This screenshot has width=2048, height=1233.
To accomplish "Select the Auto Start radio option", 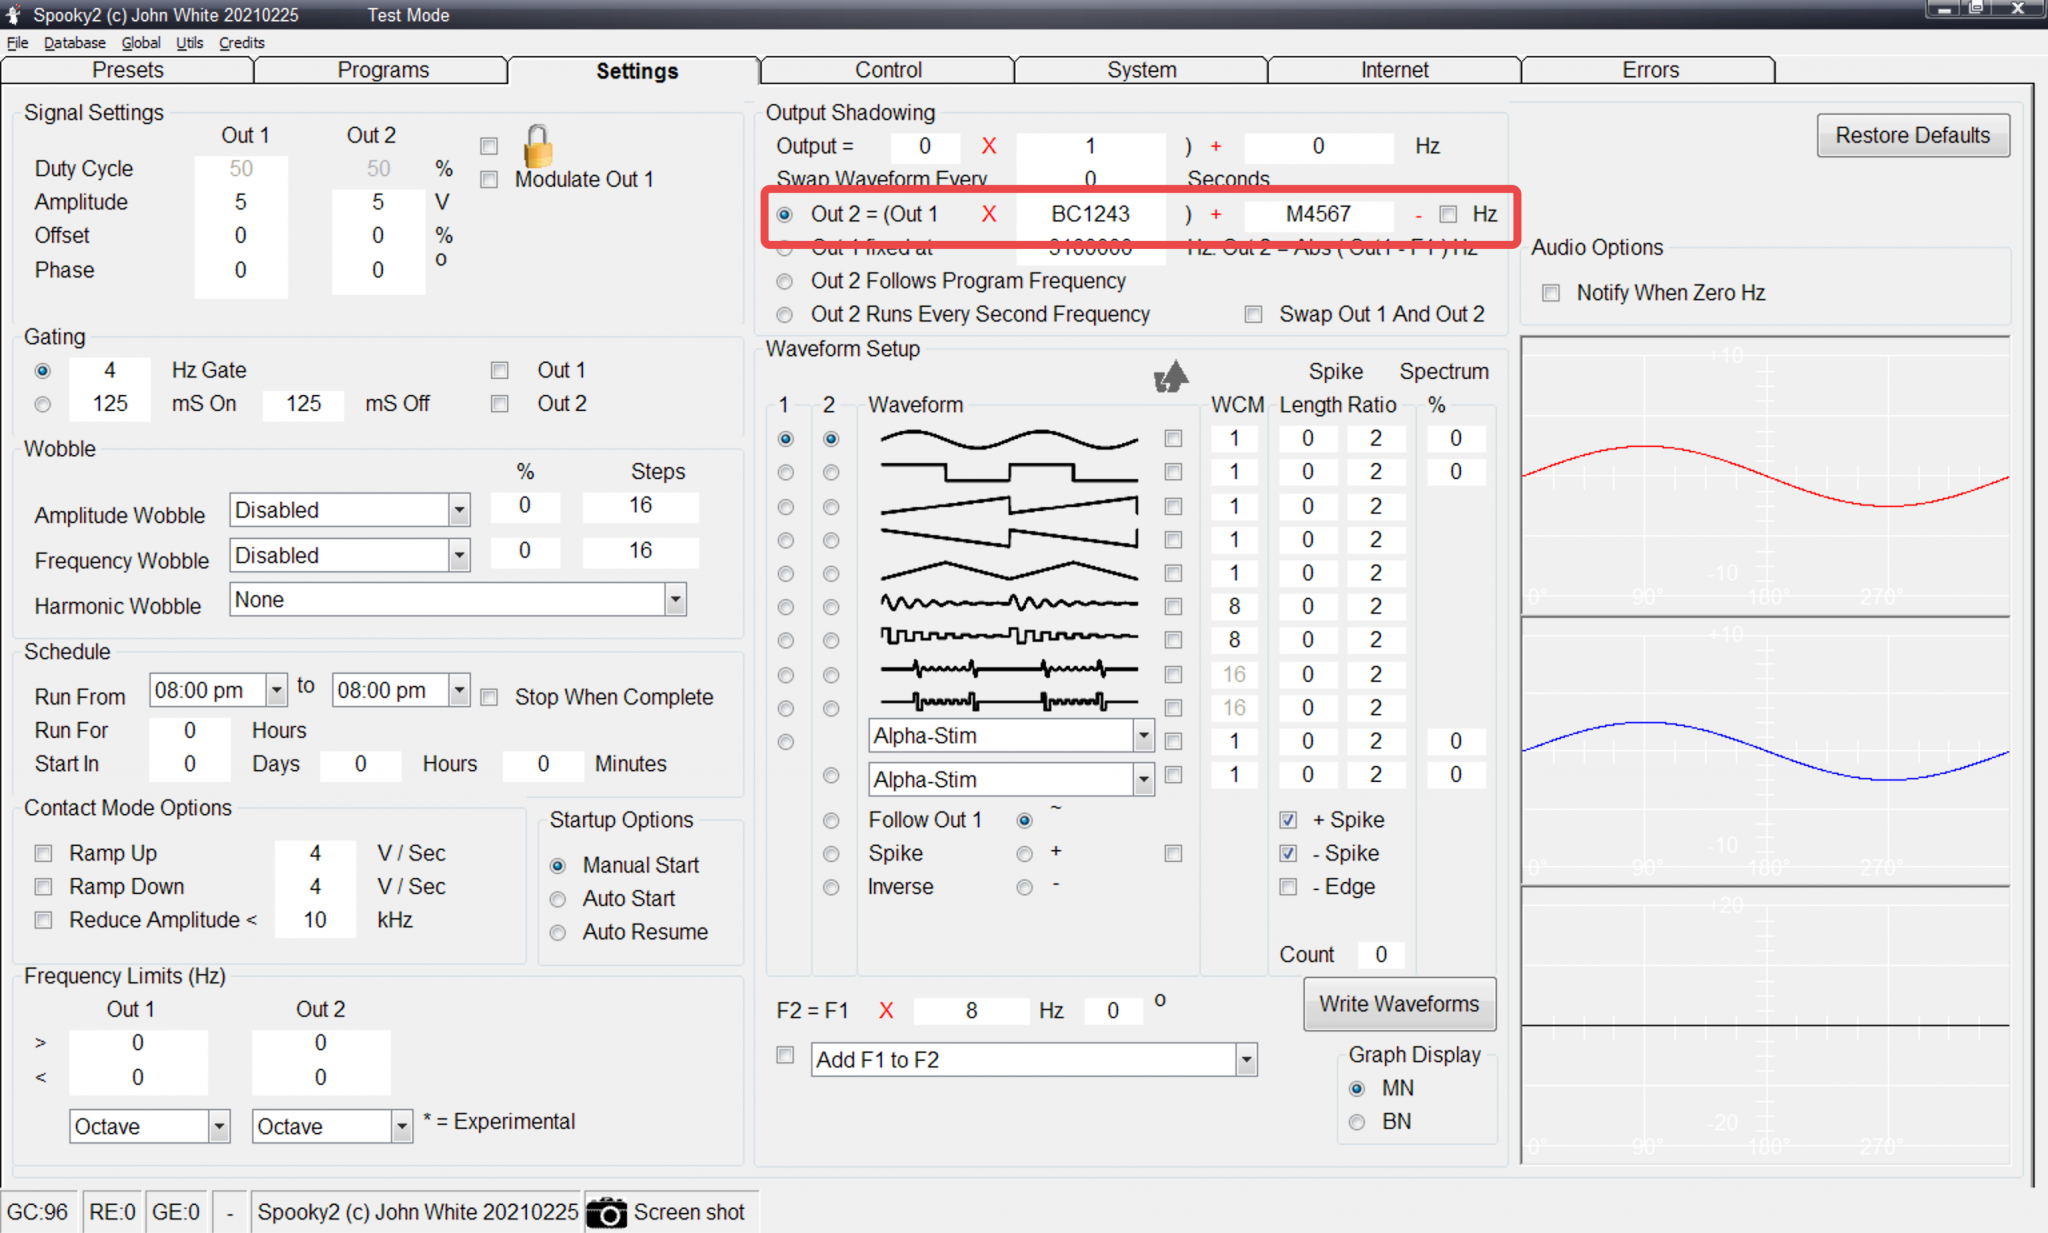I will click(558, 899).
